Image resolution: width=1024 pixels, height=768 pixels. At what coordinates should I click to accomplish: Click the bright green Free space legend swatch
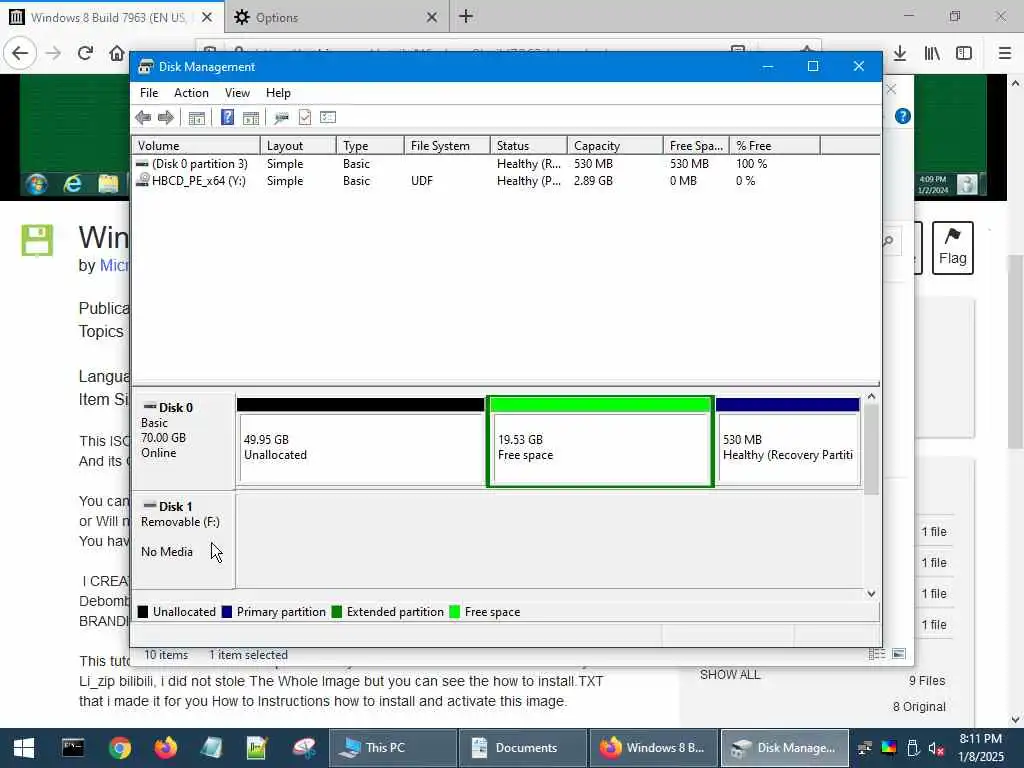455,612
